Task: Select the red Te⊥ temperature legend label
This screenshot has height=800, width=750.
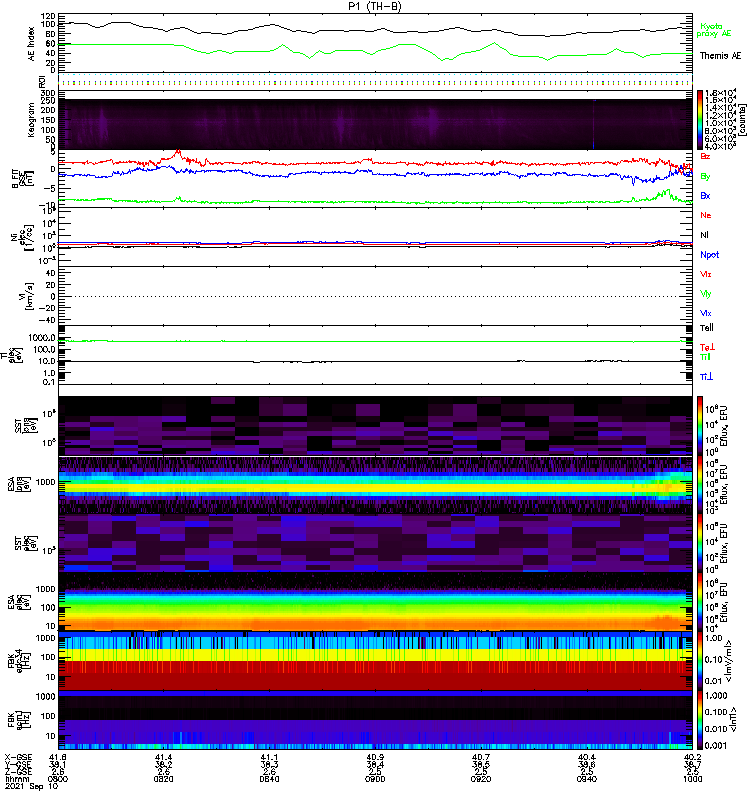Action: click(x=707, y=347)
